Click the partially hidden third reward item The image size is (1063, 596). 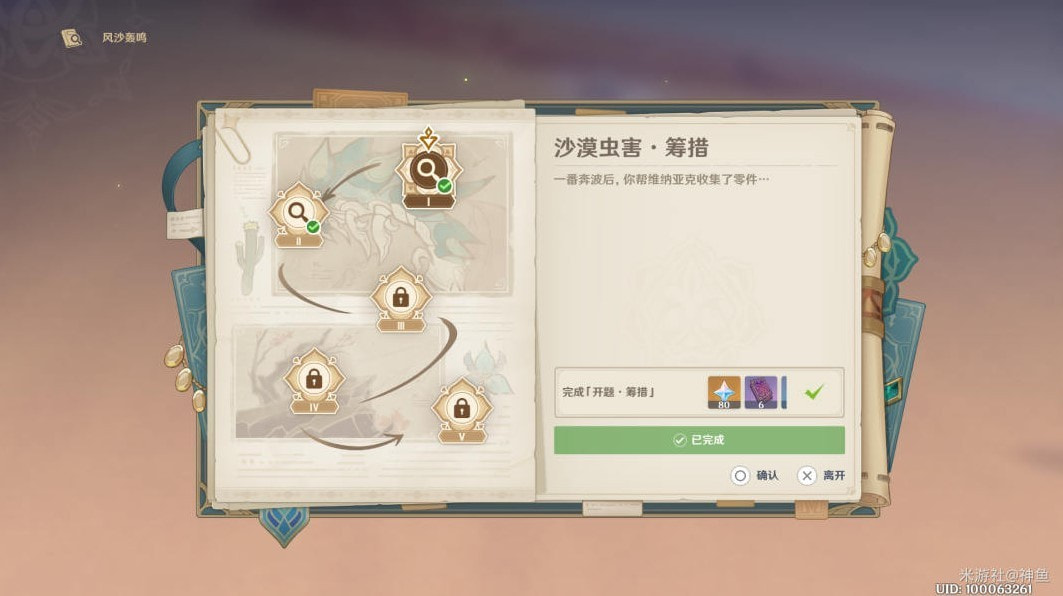coord(784,393)
